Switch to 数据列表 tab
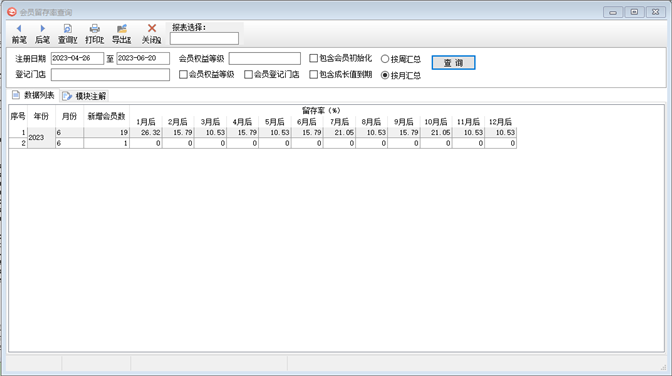The width and height of the screenshot is (672, 376). coord(33,95)
